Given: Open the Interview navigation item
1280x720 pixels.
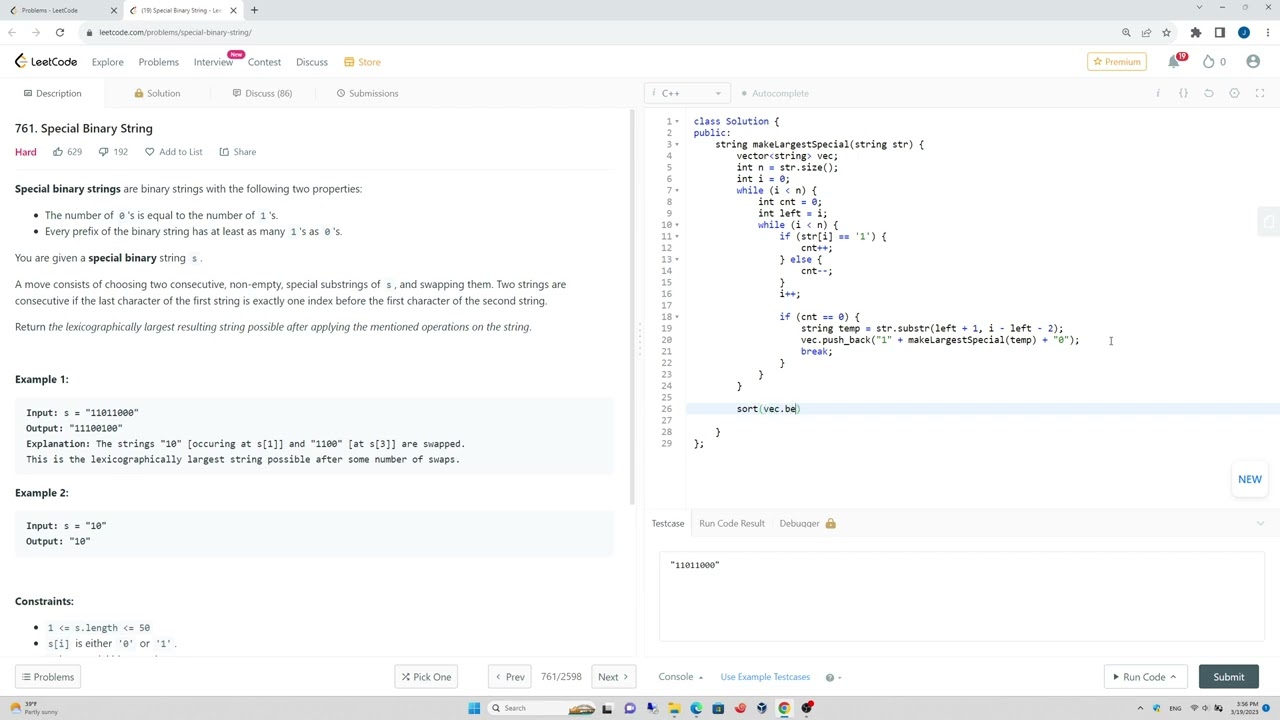Looking at the screenshot, I should pyautogui.click(x=213, y=62).
